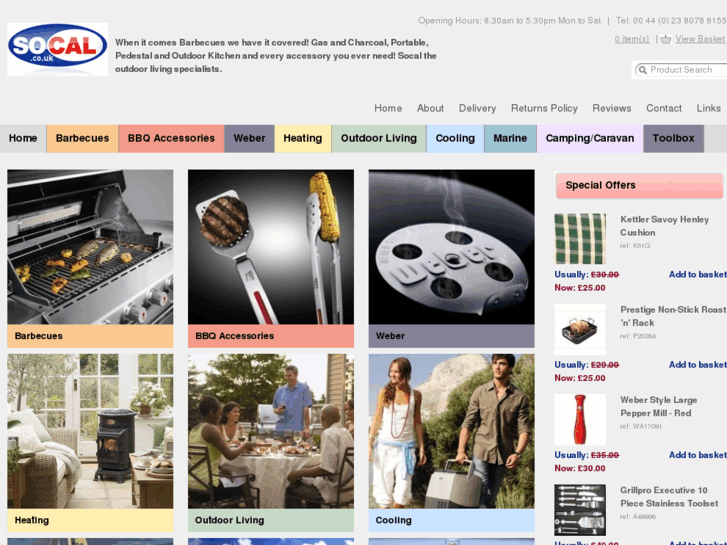Open Grillpro Executive Toolset thumbnail

[580, 510]
